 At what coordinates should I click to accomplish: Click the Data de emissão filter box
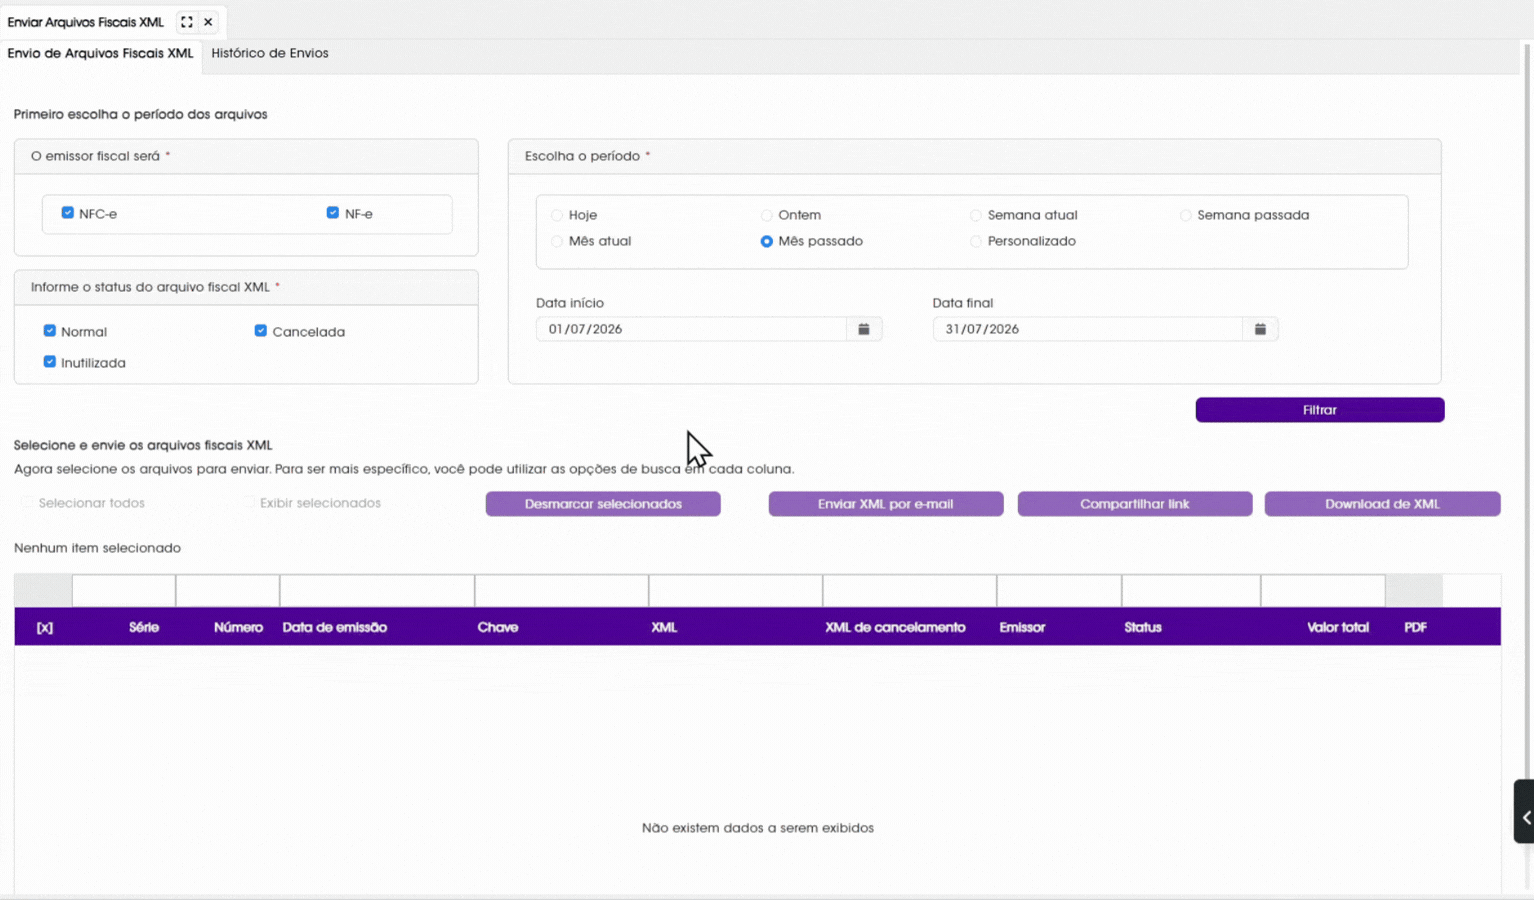click(x=377, y=591)
